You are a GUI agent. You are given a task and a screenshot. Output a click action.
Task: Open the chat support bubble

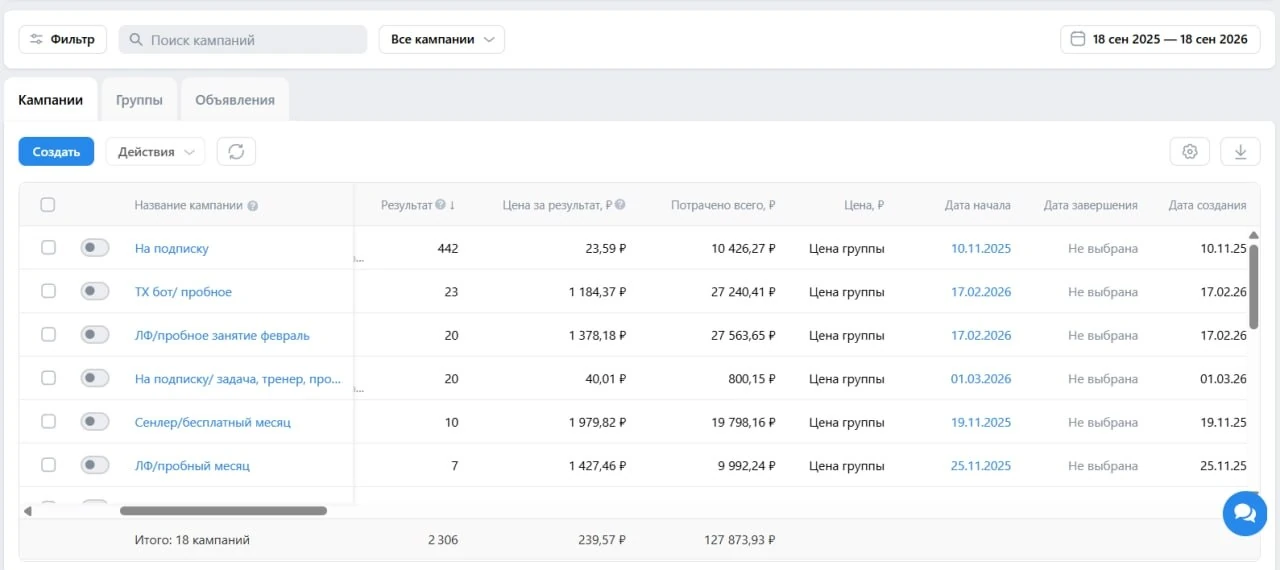click(1244, 513)
